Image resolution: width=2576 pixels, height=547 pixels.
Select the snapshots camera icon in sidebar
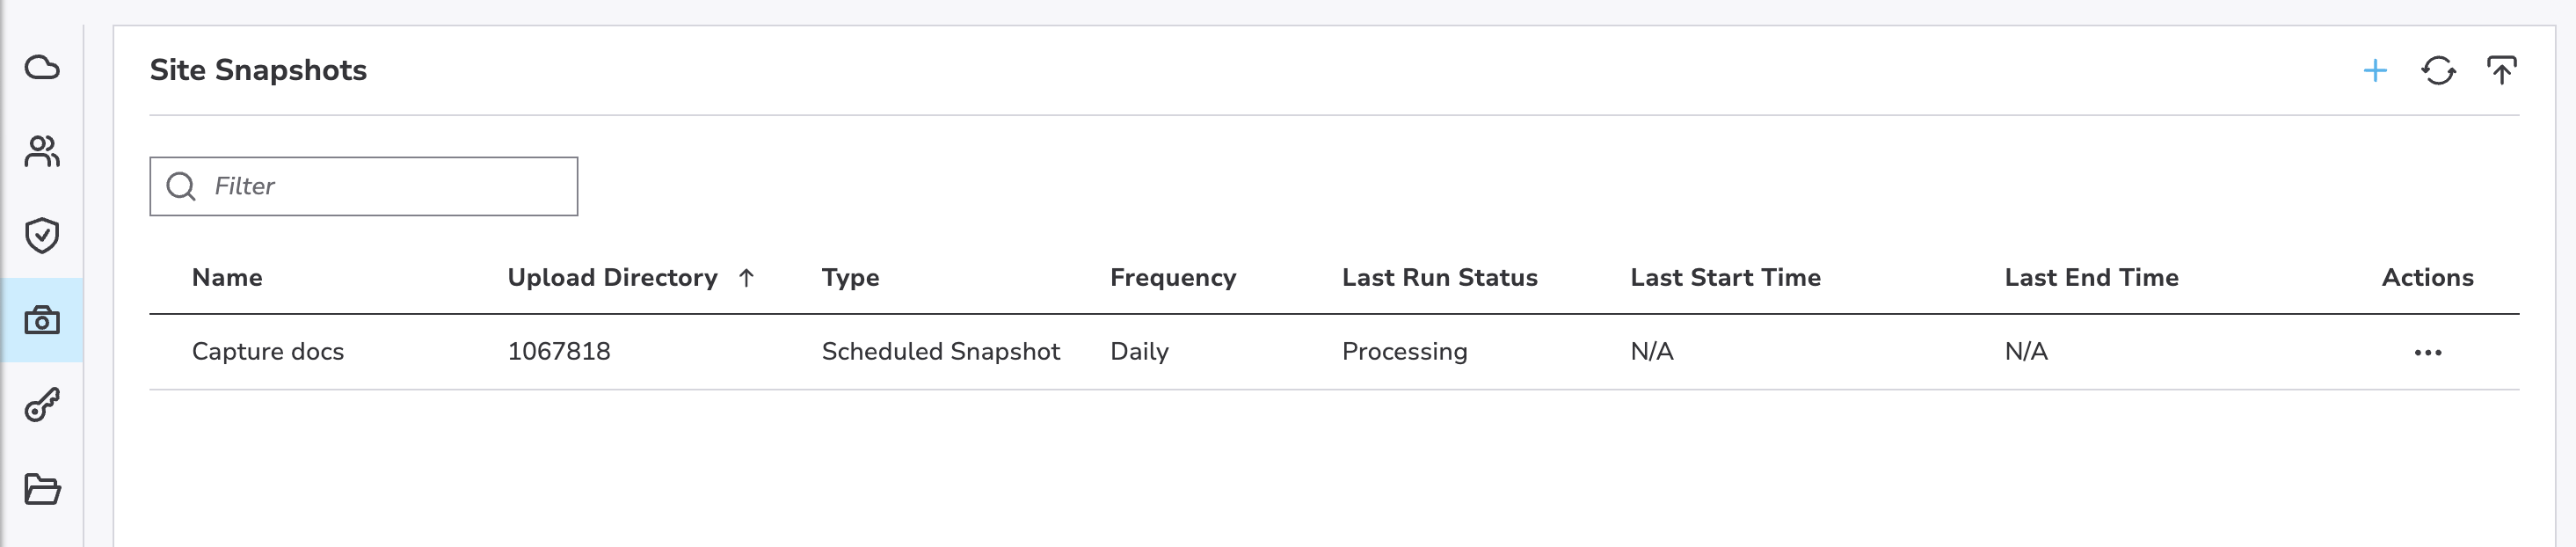[x=42, y=321]
